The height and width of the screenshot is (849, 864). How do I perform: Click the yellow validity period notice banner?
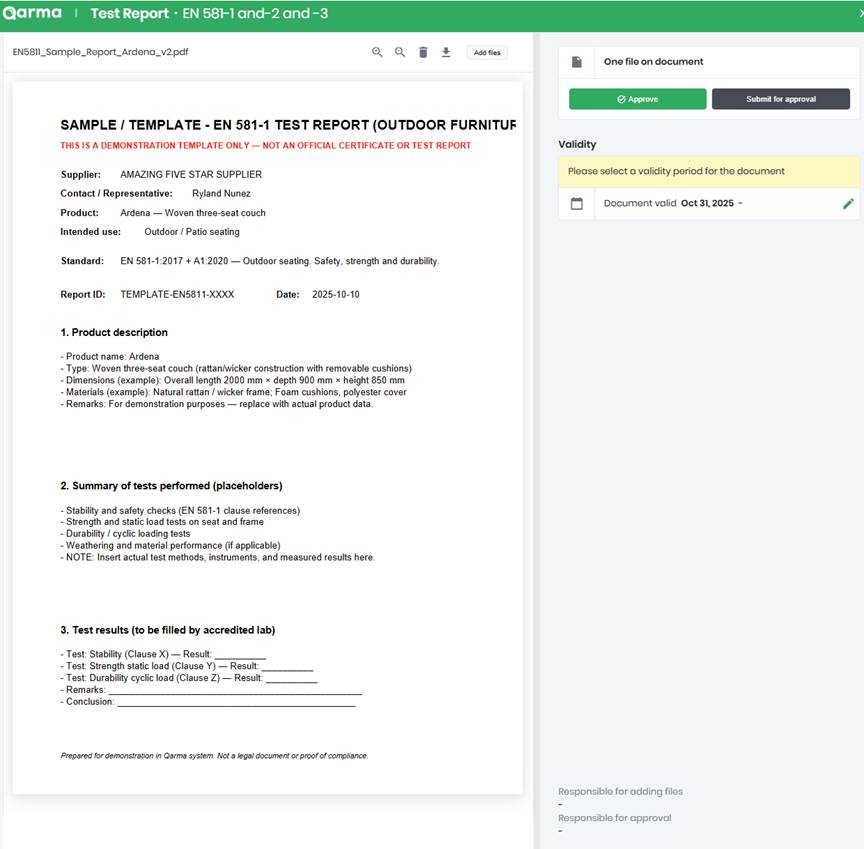point(707,171)
